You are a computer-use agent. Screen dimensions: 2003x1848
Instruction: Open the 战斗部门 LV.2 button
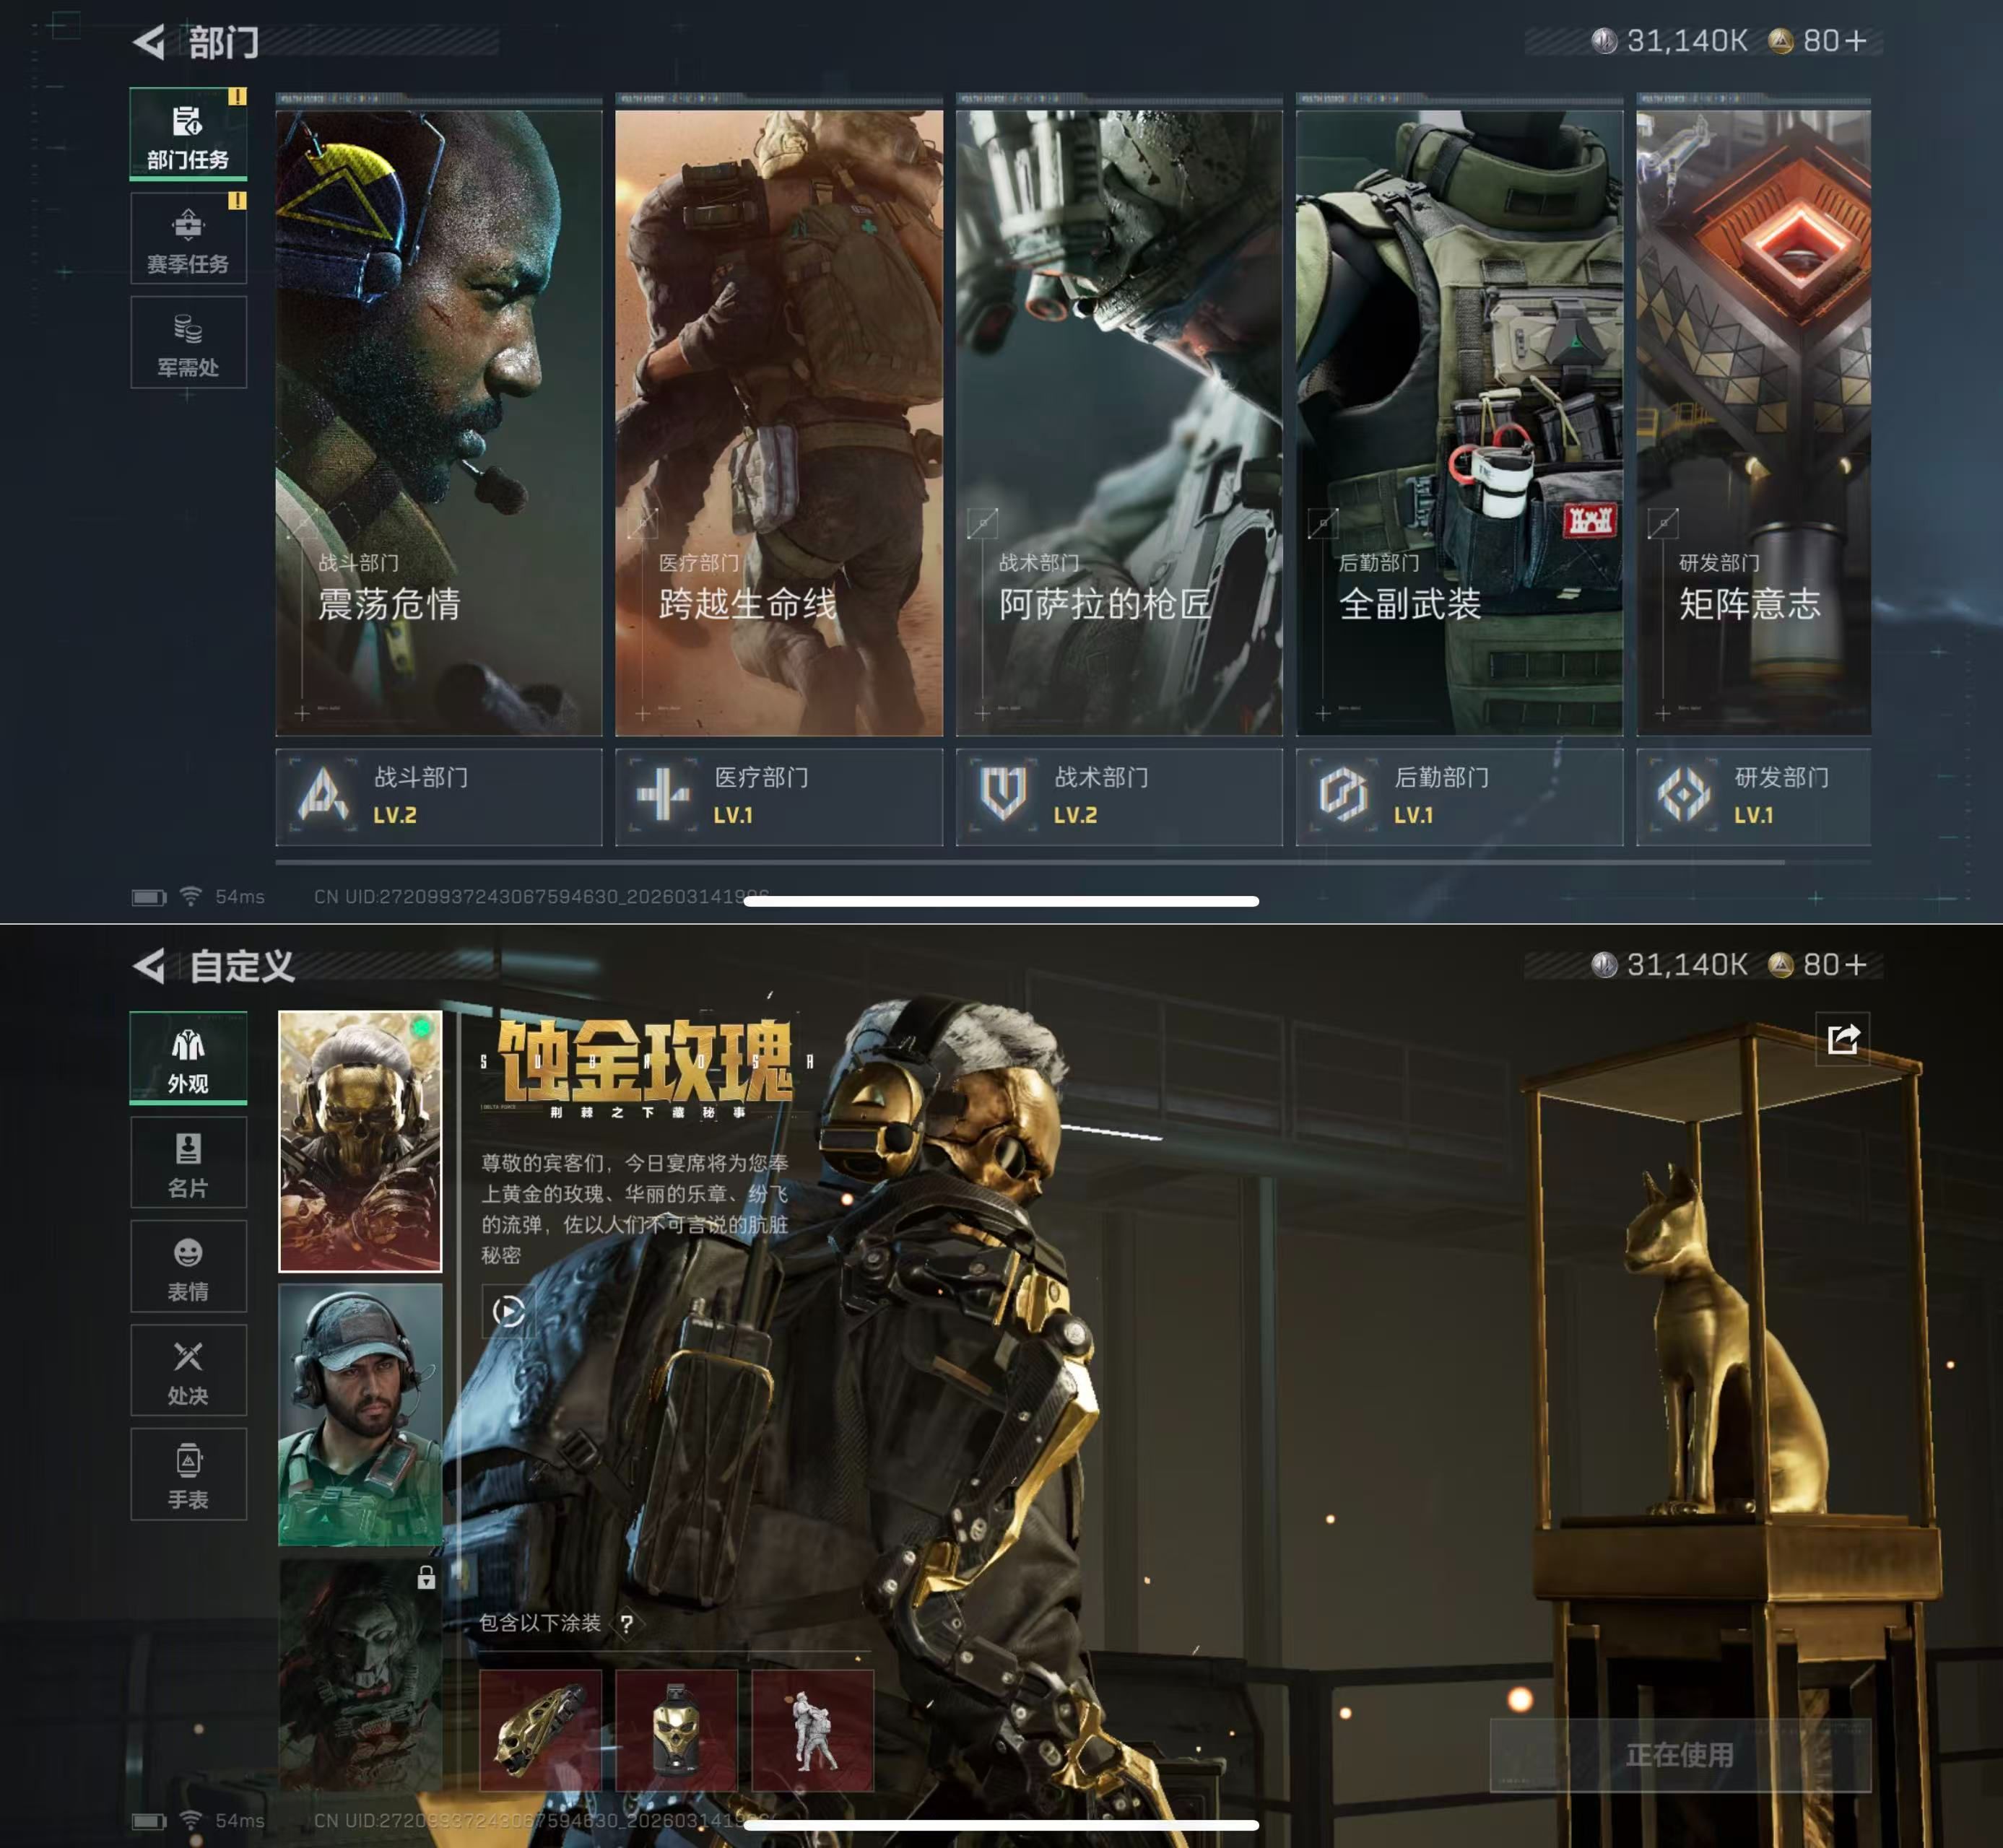pyautogui.click(x=438, y=797)
